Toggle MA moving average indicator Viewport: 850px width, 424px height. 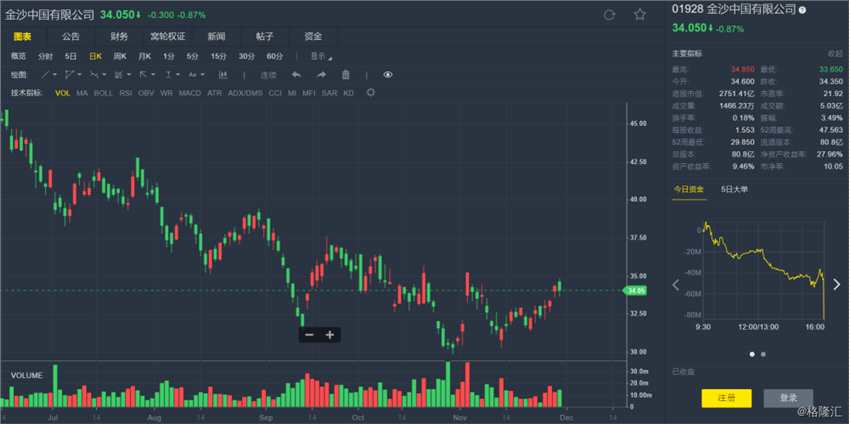click(82, 93)
